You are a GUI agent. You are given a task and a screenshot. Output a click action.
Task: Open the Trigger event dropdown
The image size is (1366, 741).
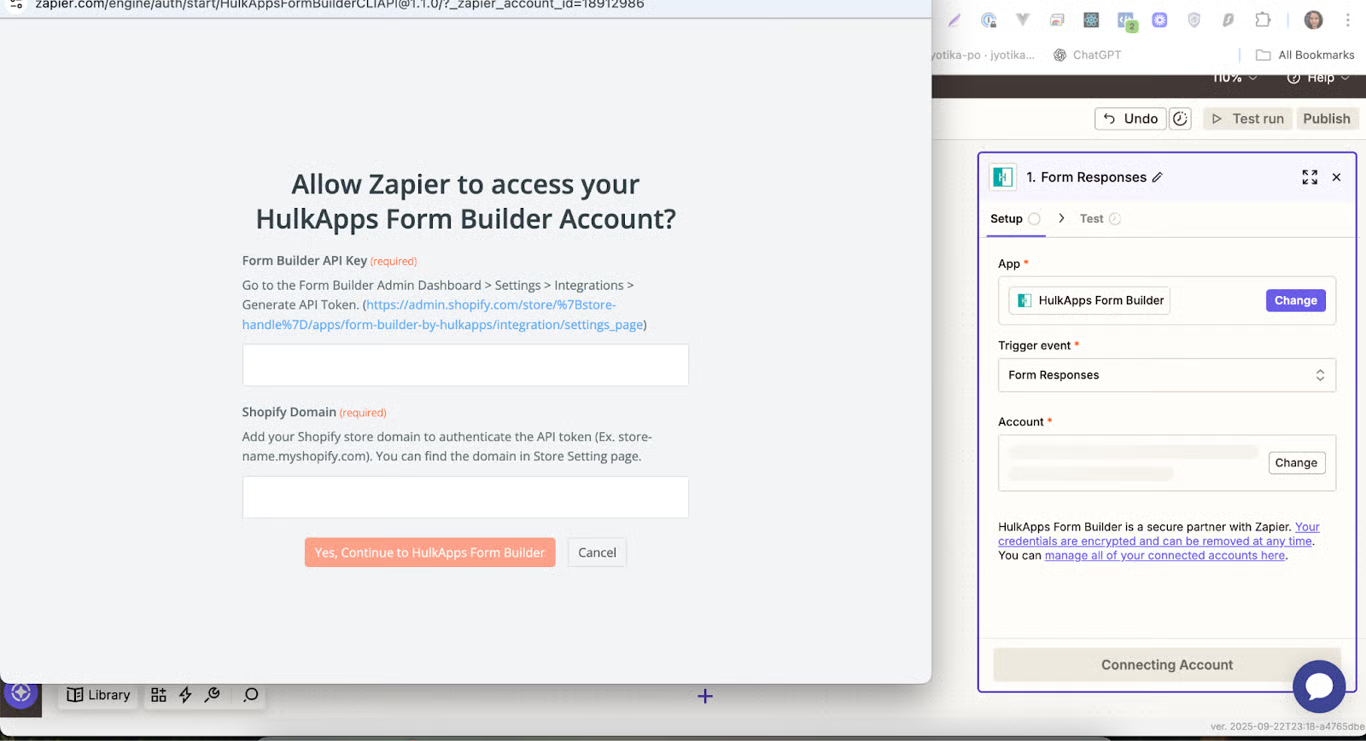[1166, 375]
